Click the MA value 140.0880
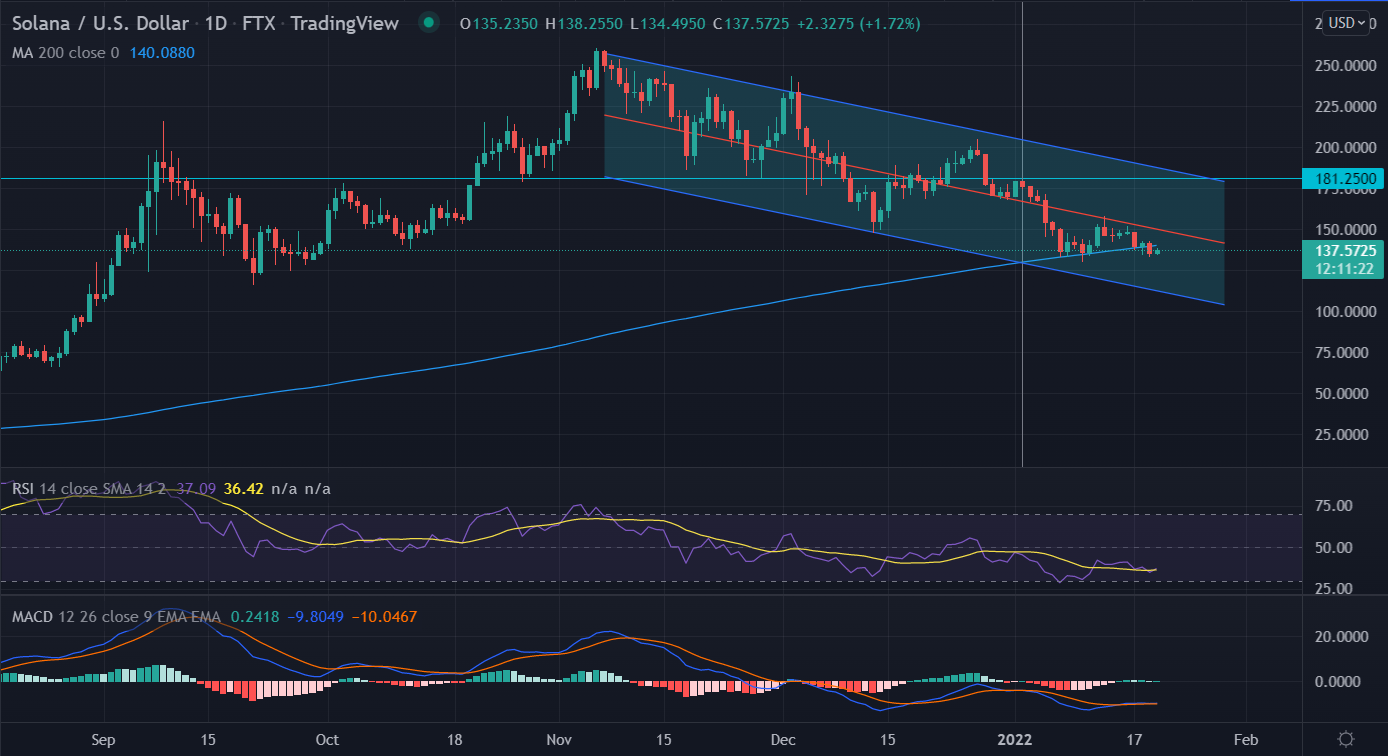 point(163,52)
